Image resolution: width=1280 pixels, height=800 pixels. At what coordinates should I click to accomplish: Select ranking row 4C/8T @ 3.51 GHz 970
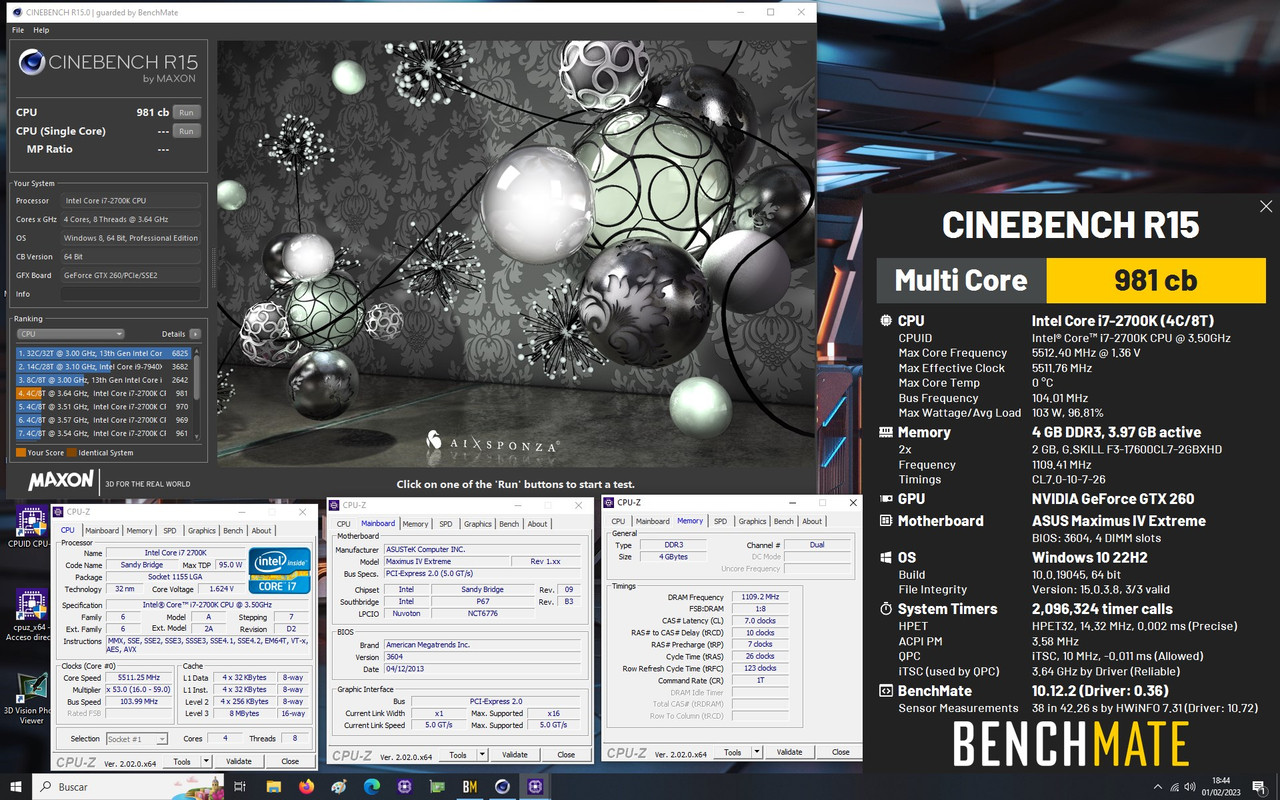[103, 407]
